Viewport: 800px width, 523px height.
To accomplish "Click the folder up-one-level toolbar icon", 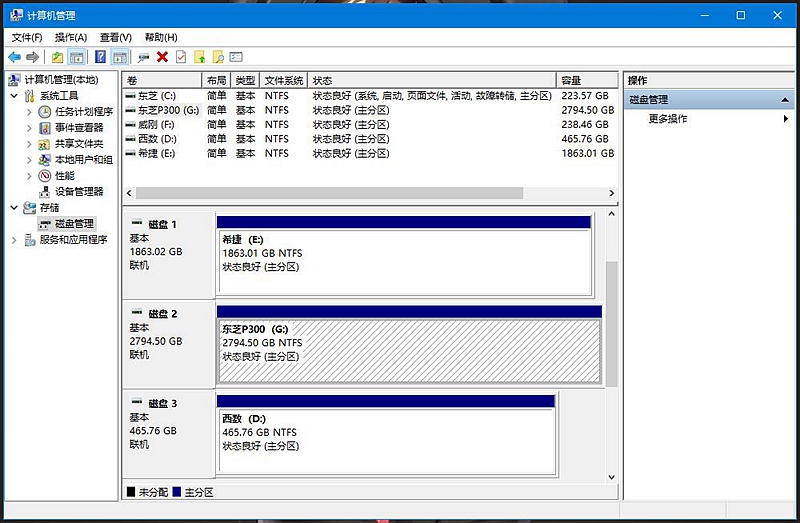I will click(x=58, y=57).
